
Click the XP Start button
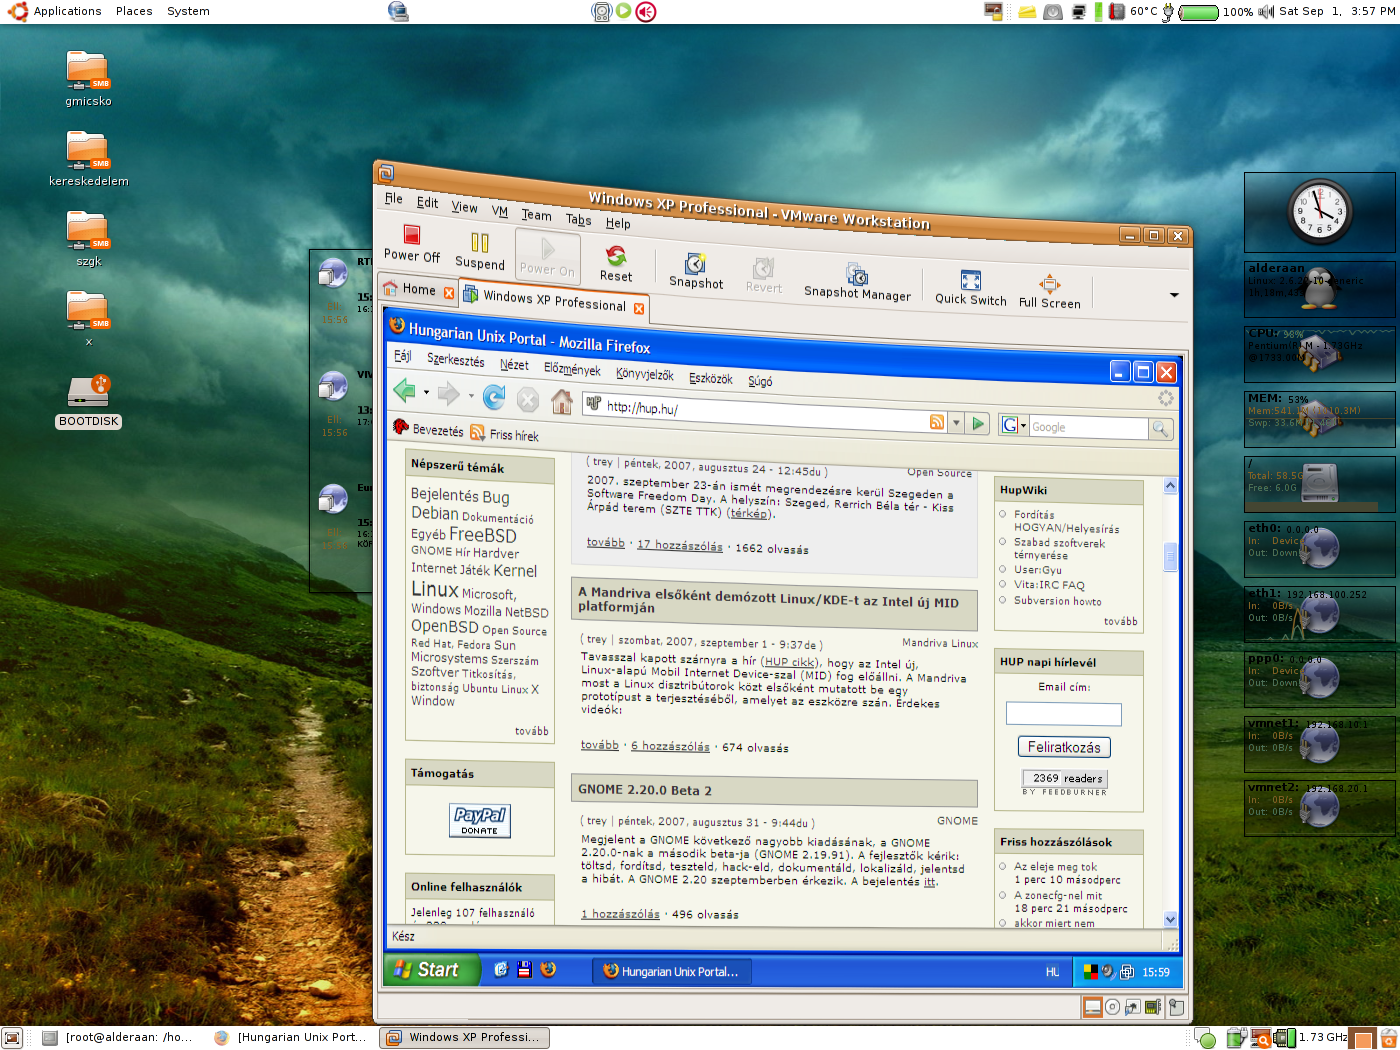[431, 969]
